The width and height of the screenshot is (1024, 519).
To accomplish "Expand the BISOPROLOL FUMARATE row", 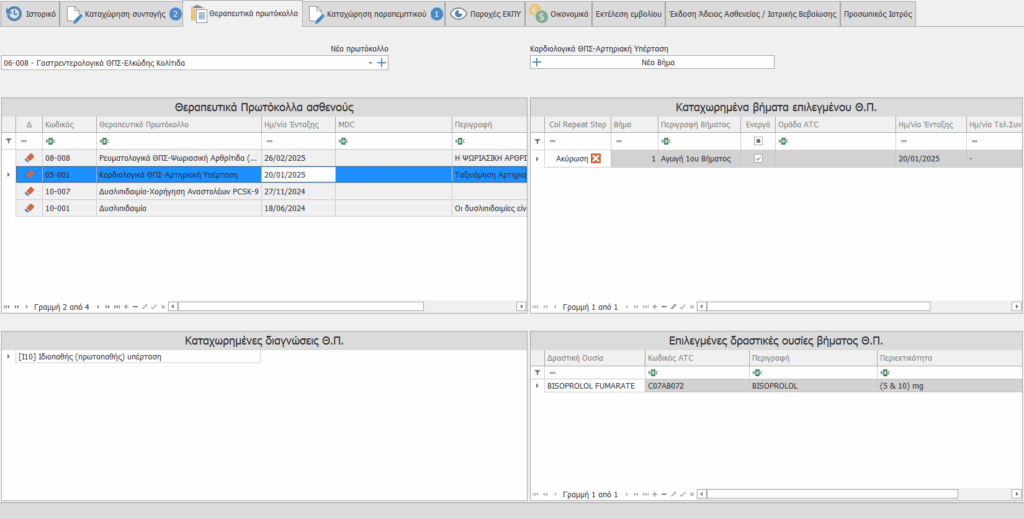I will click(x=537, y=386).
